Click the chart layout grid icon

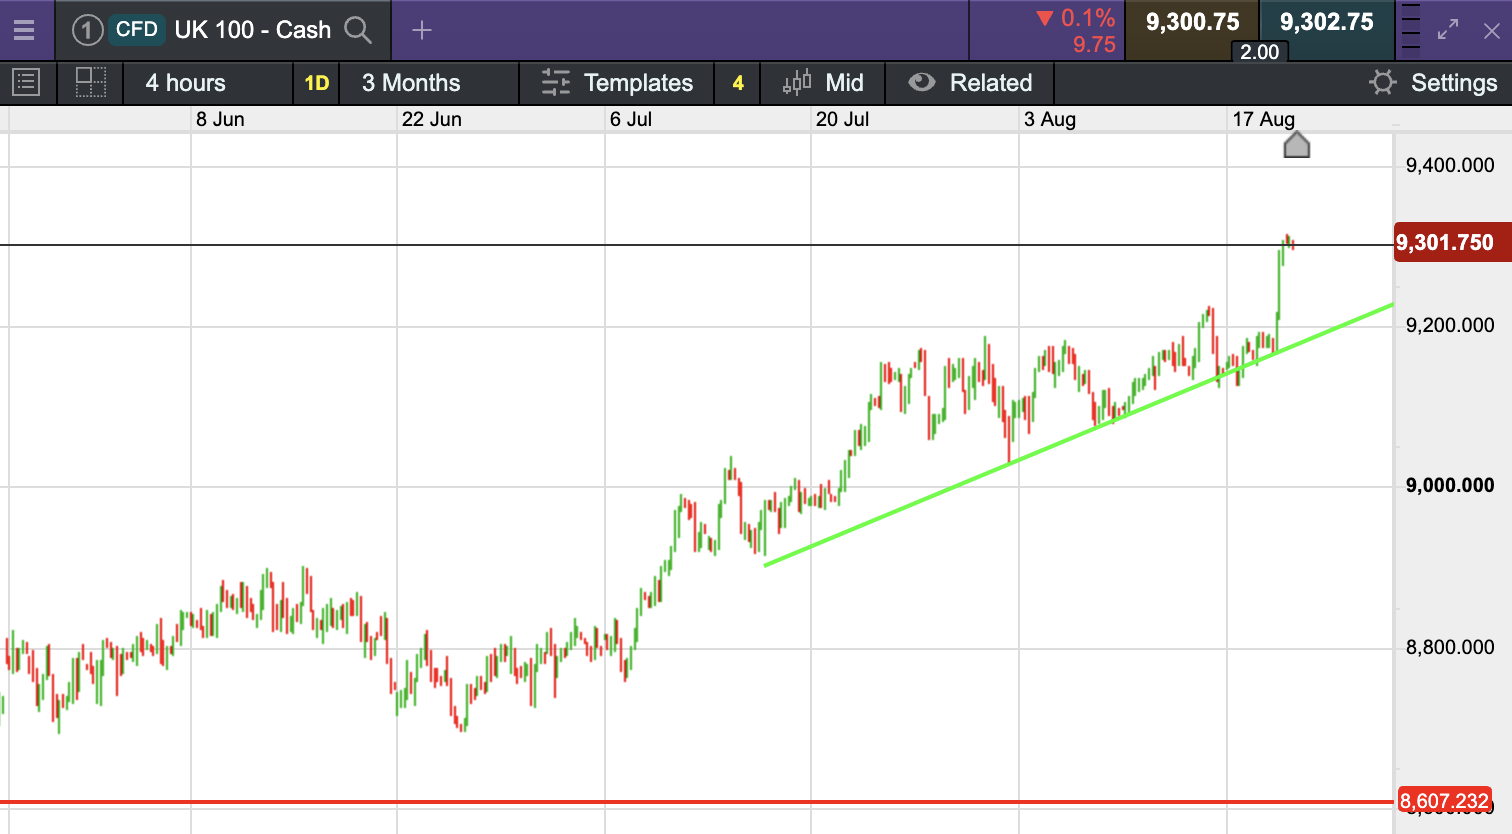click(91, 83)
